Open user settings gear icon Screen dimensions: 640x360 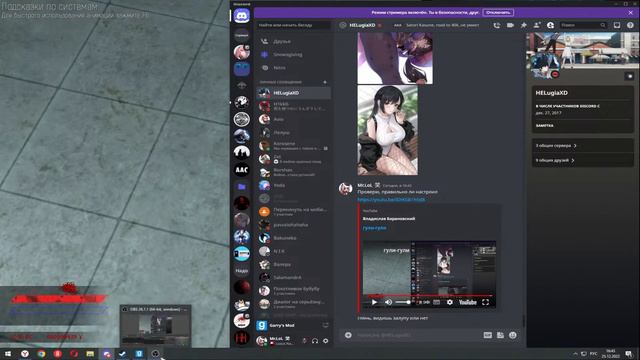click(x=325, y=340)
